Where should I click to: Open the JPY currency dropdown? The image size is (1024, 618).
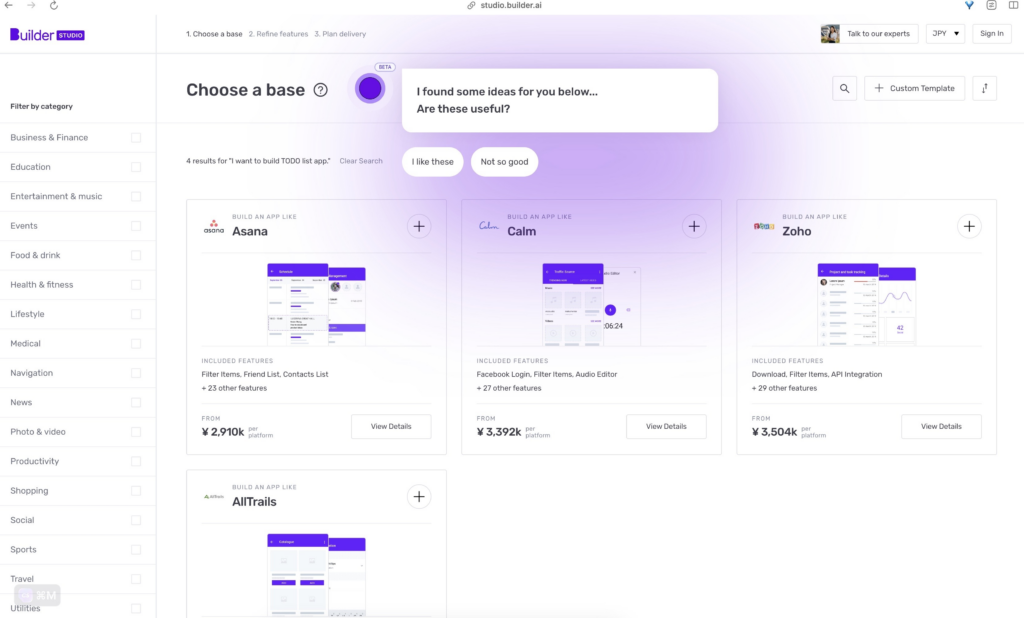pyautogui.click(x=945, y=34)
